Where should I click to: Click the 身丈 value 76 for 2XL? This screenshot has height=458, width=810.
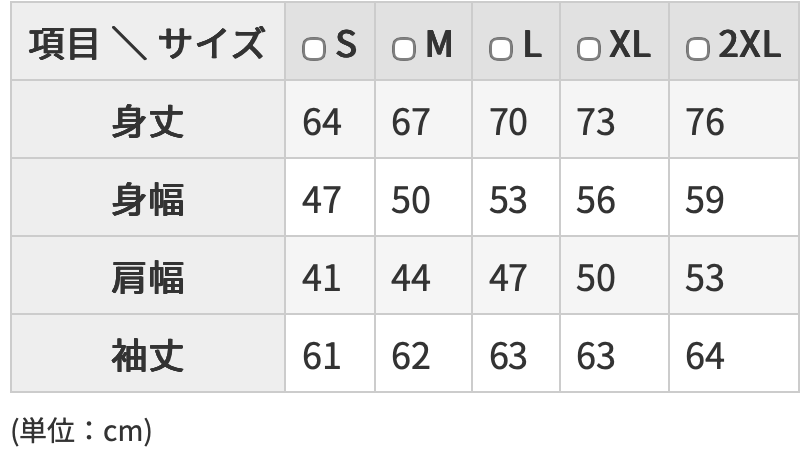(x=704, y=122)
